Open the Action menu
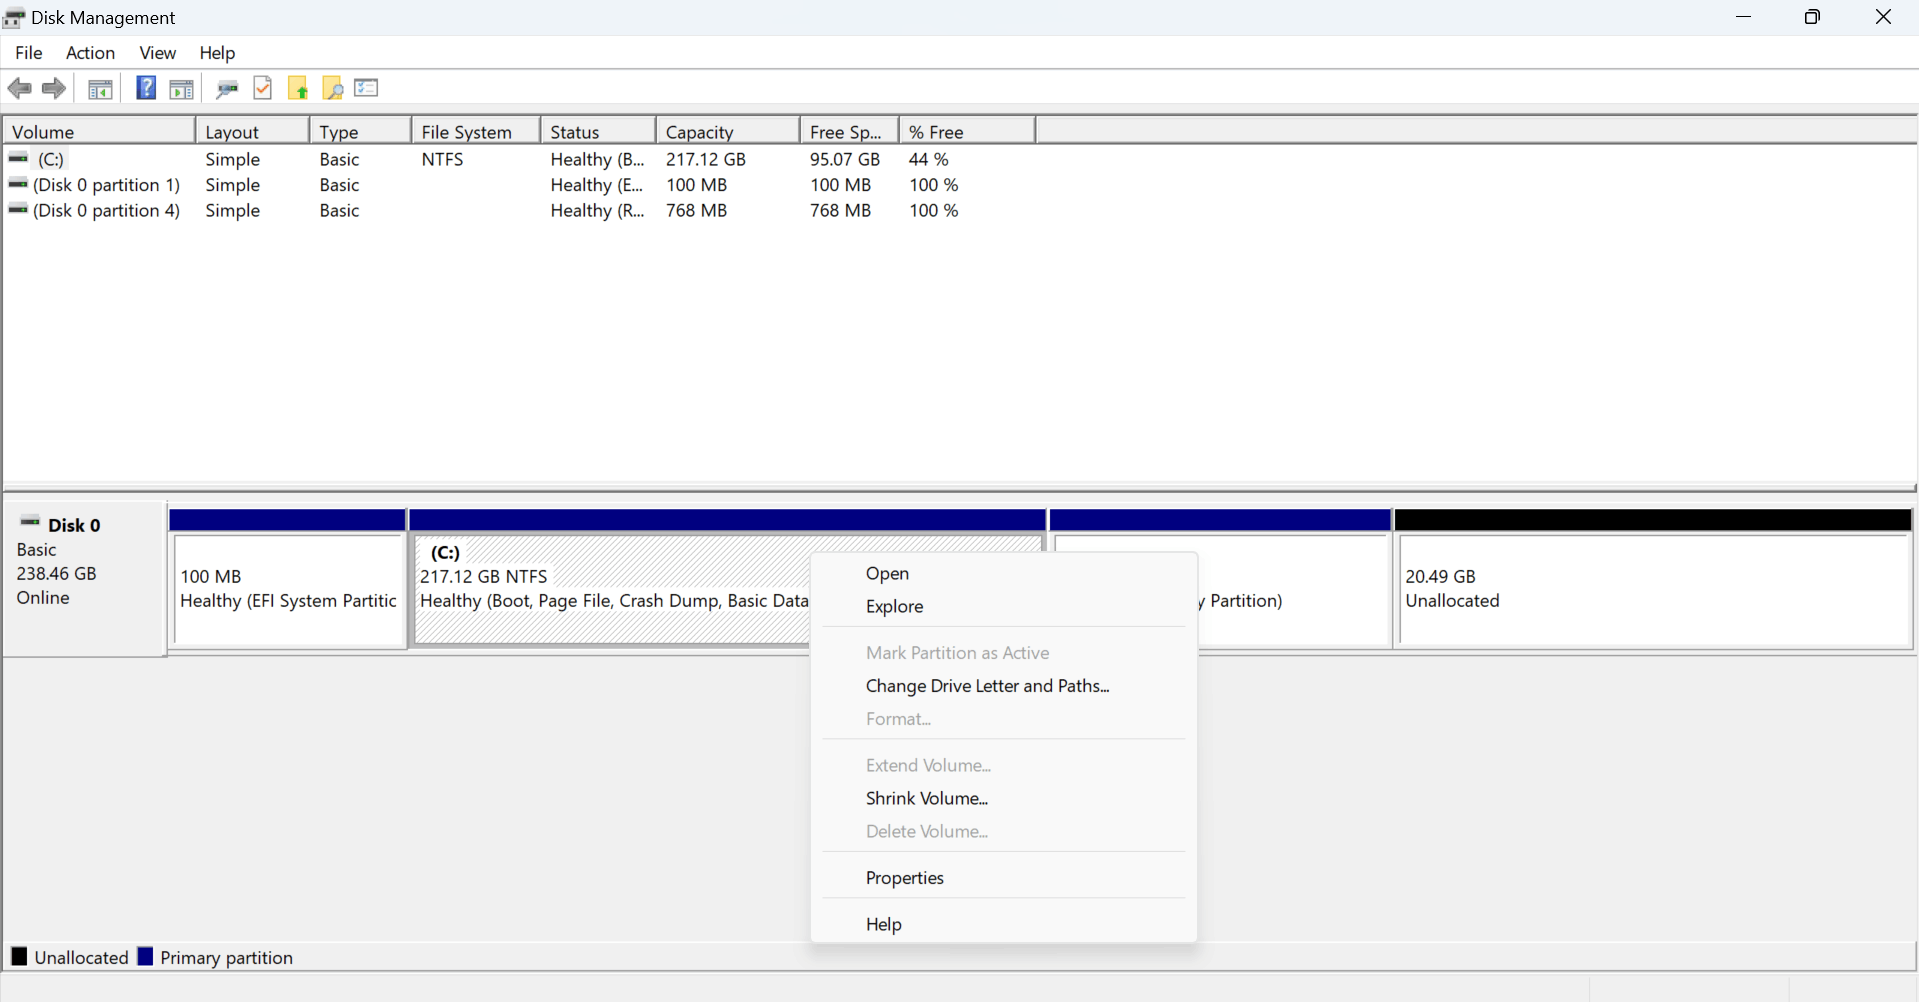This screenshot has width=1919, height=1002. [x=90, y=53]
